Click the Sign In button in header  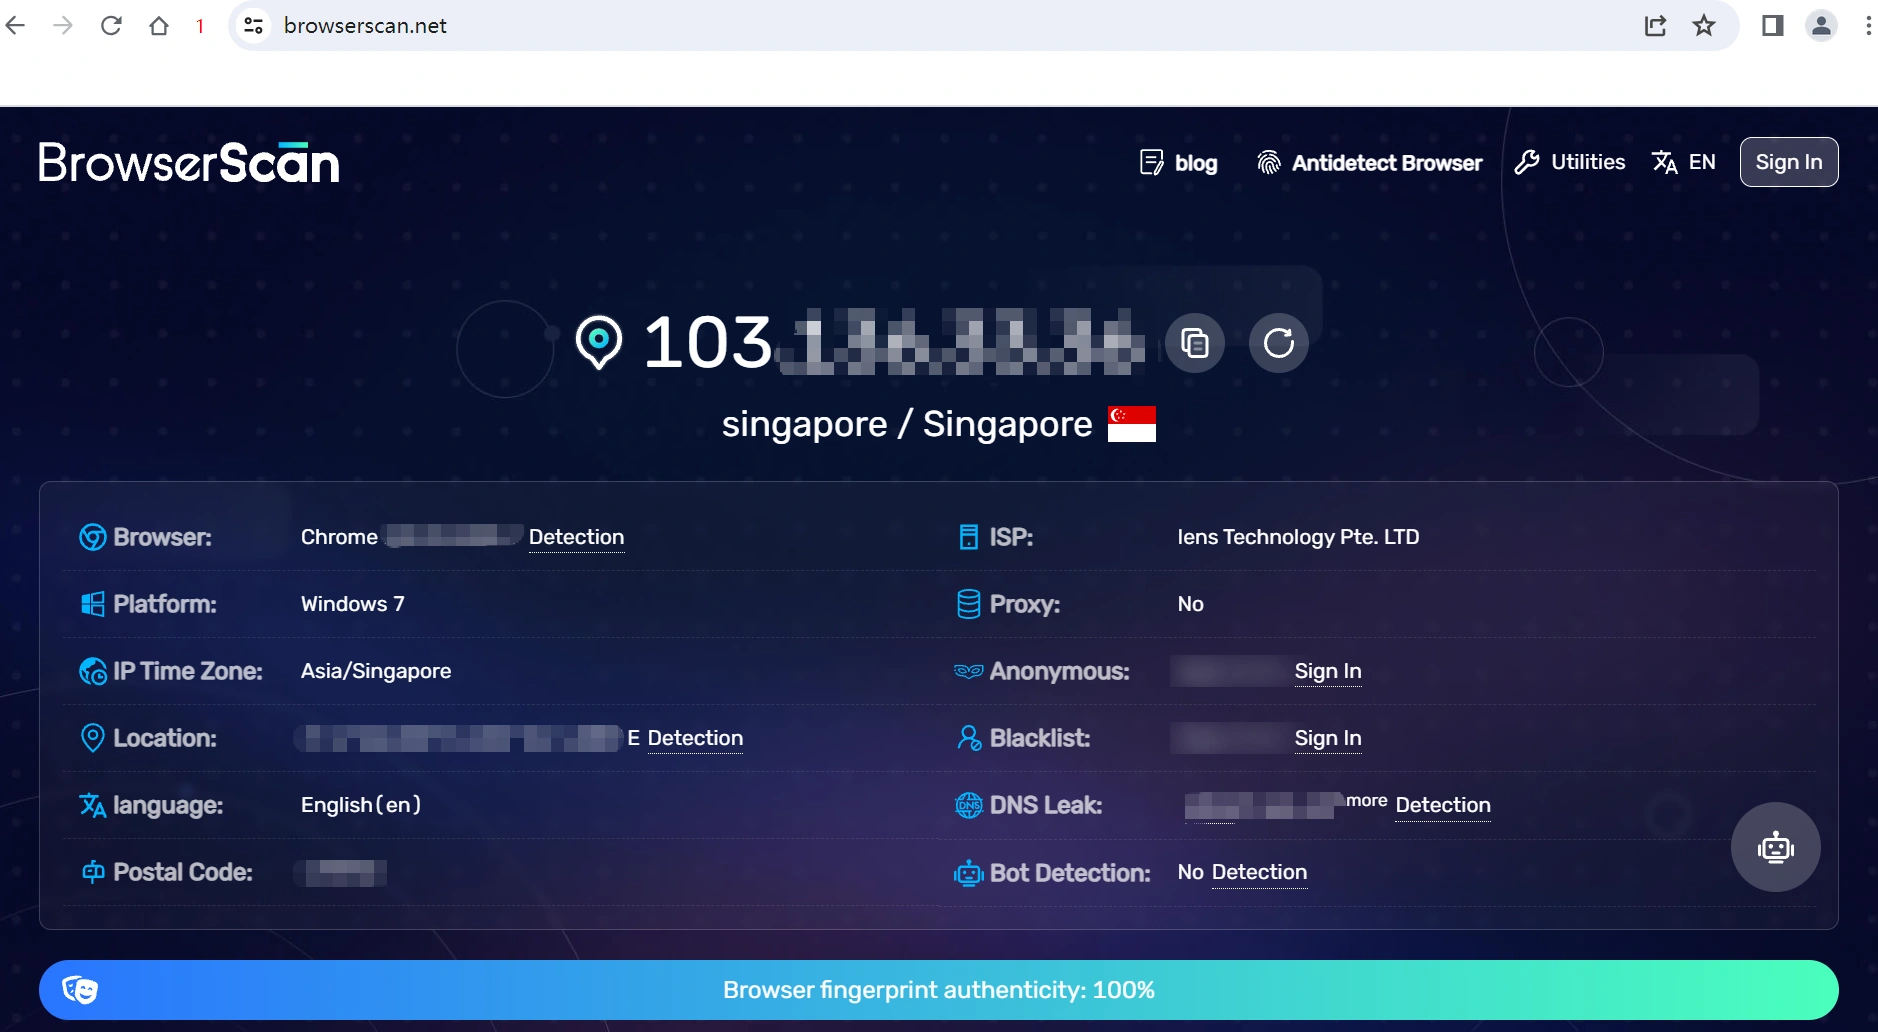click(x=1789, y=162)
